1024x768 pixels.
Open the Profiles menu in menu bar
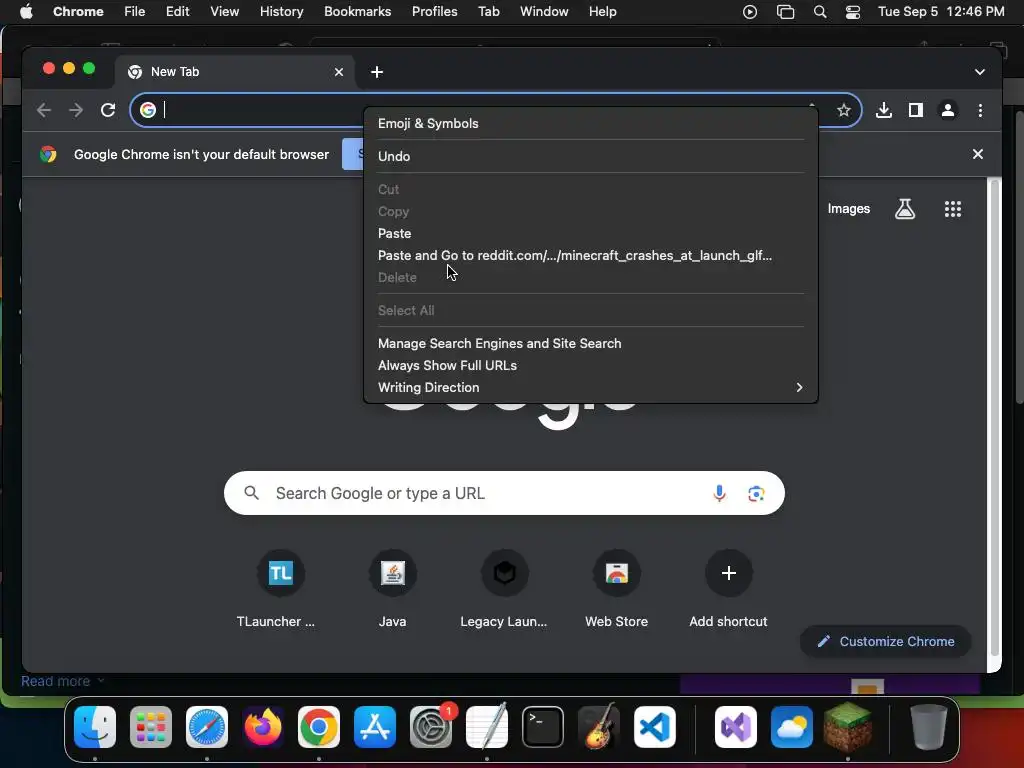tap(434, 12)
